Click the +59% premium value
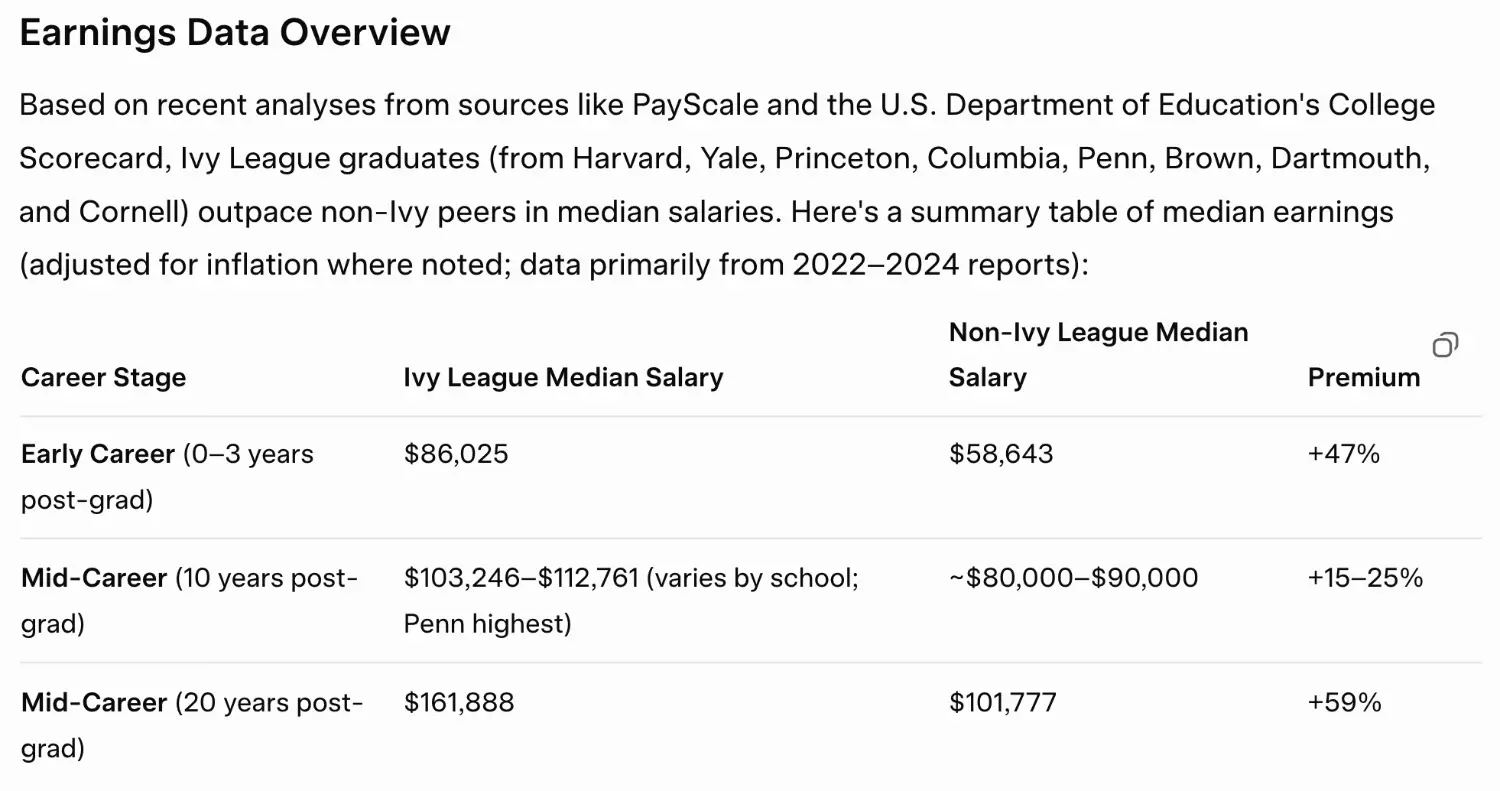This screenshot has width=1500, height=791. (x=1344, y=702)
